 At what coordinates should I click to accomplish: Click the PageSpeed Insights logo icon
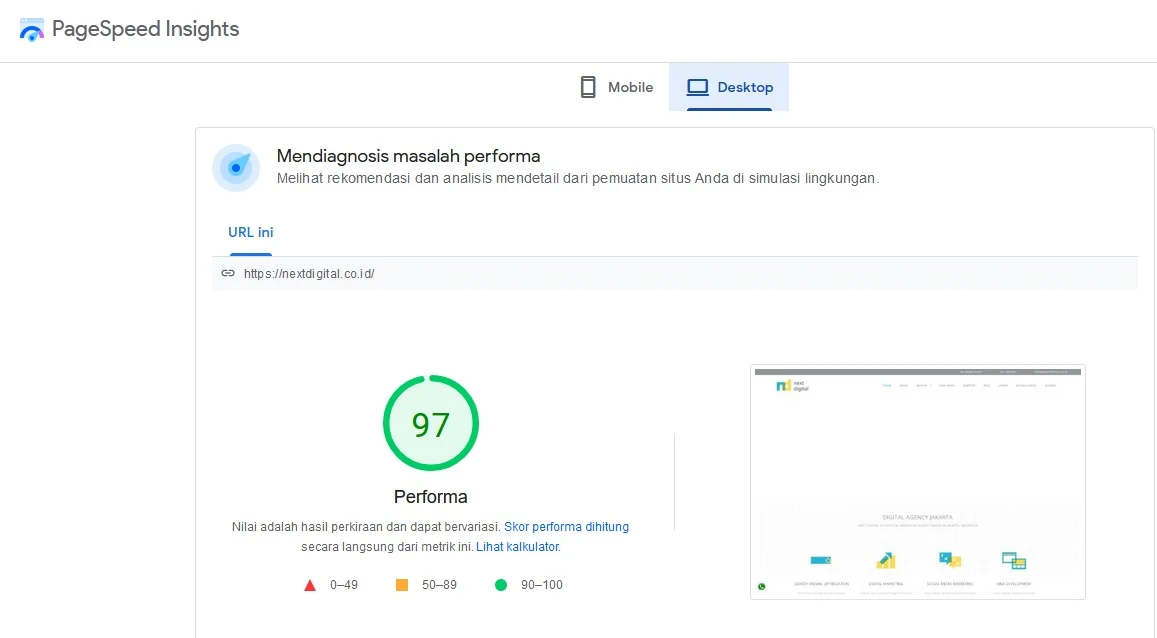click(32, 30)
